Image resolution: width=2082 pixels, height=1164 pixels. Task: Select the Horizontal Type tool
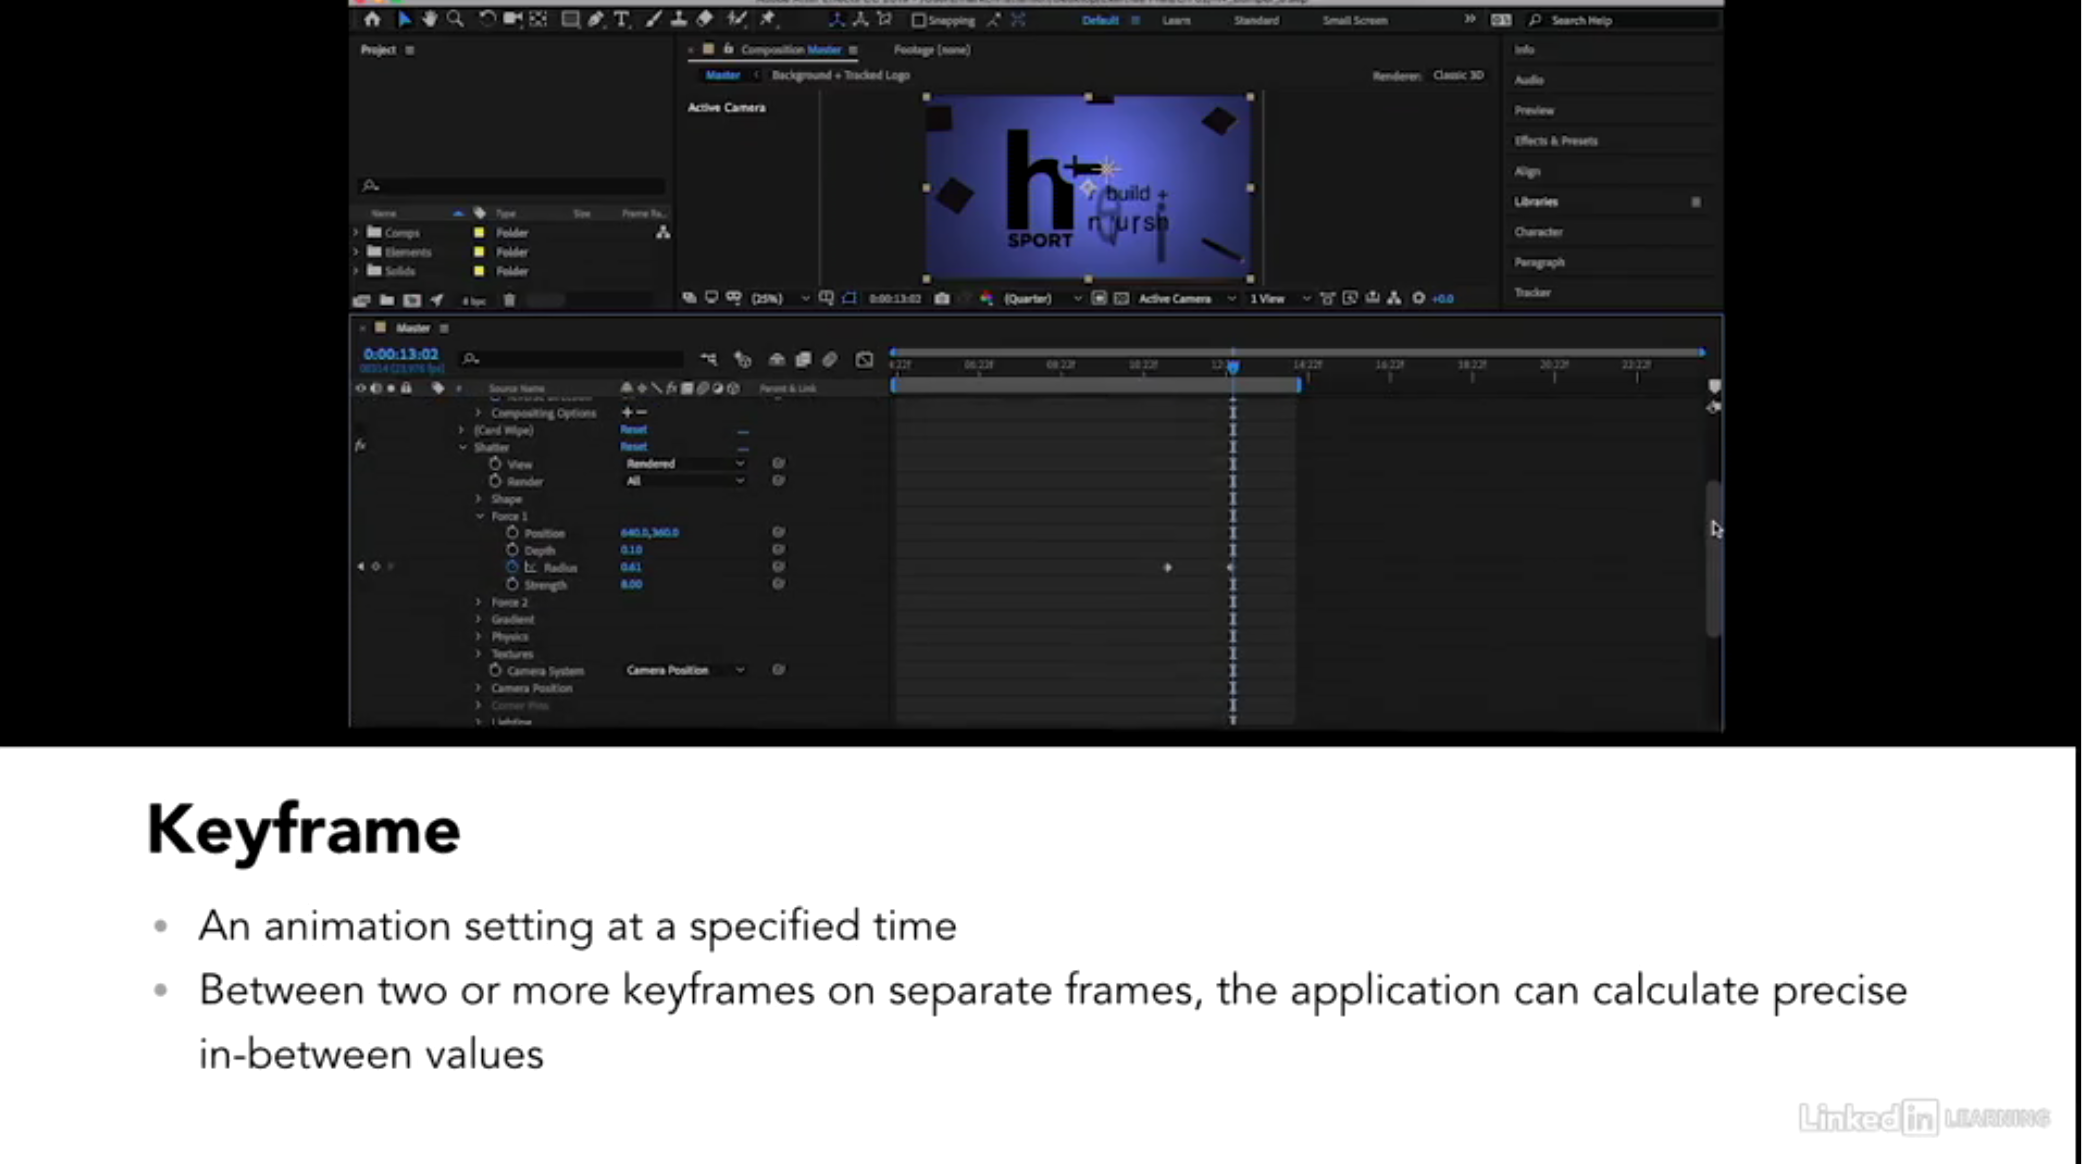[621, 19]
